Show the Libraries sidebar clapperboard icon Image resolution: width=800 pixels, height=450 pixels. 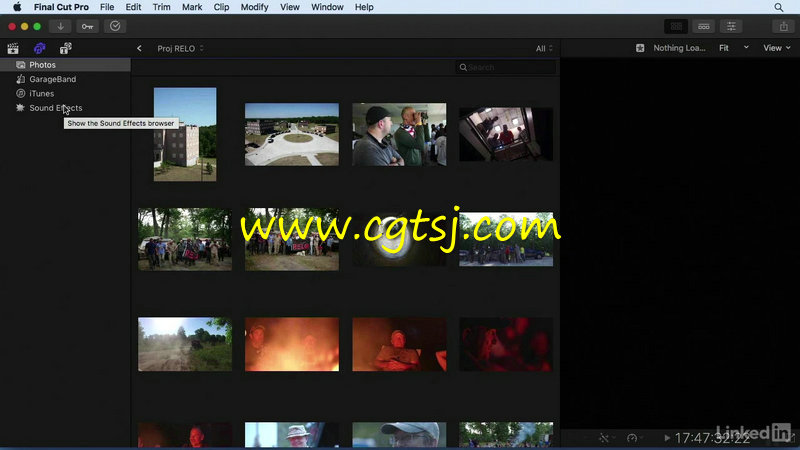13,48
